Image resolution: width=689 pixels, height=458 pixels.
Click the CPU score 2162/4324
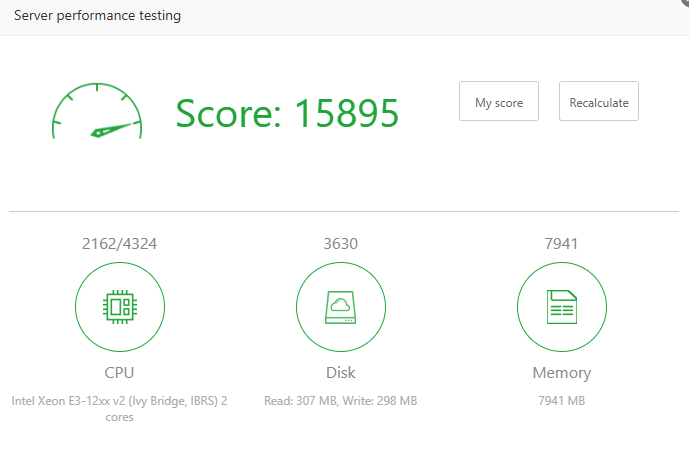(x=120, y=243)
